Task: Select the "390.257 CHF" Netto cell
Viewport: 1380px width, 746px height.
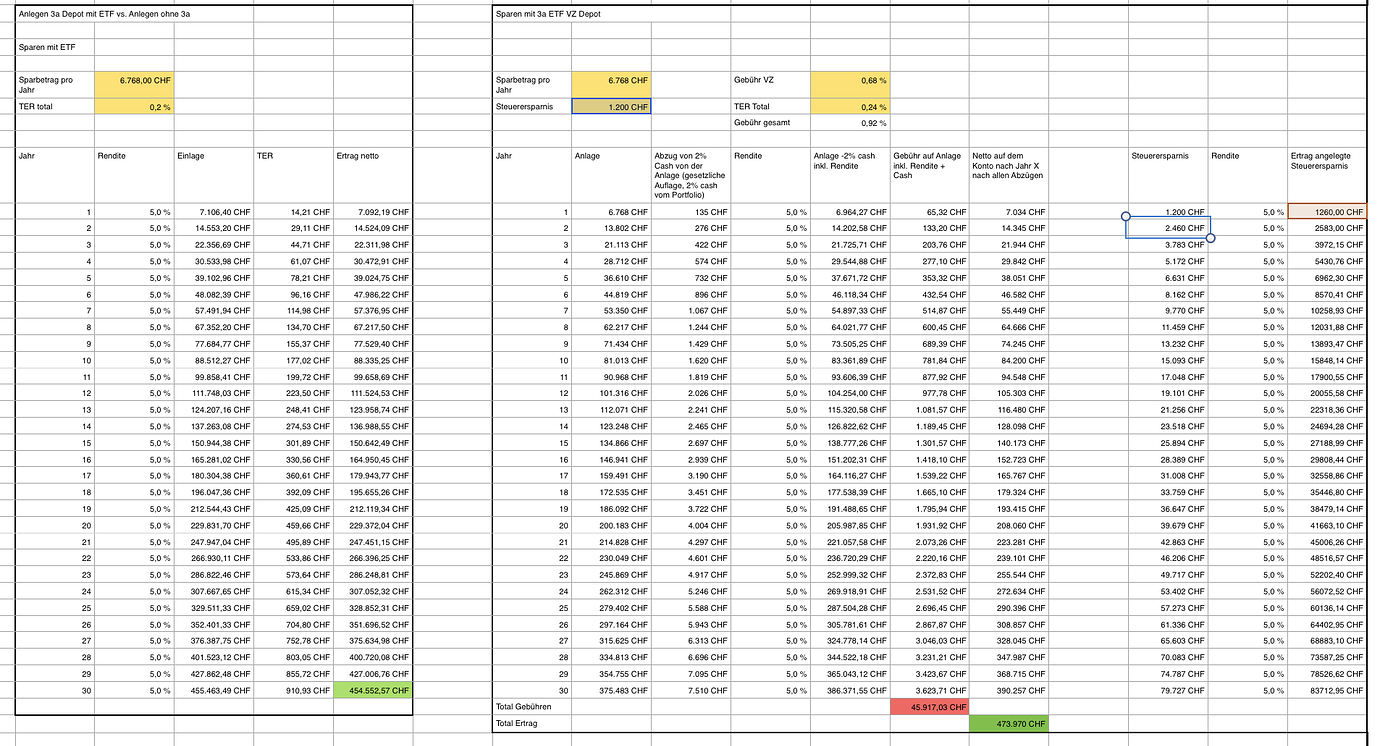Action: pos(1009,690)
